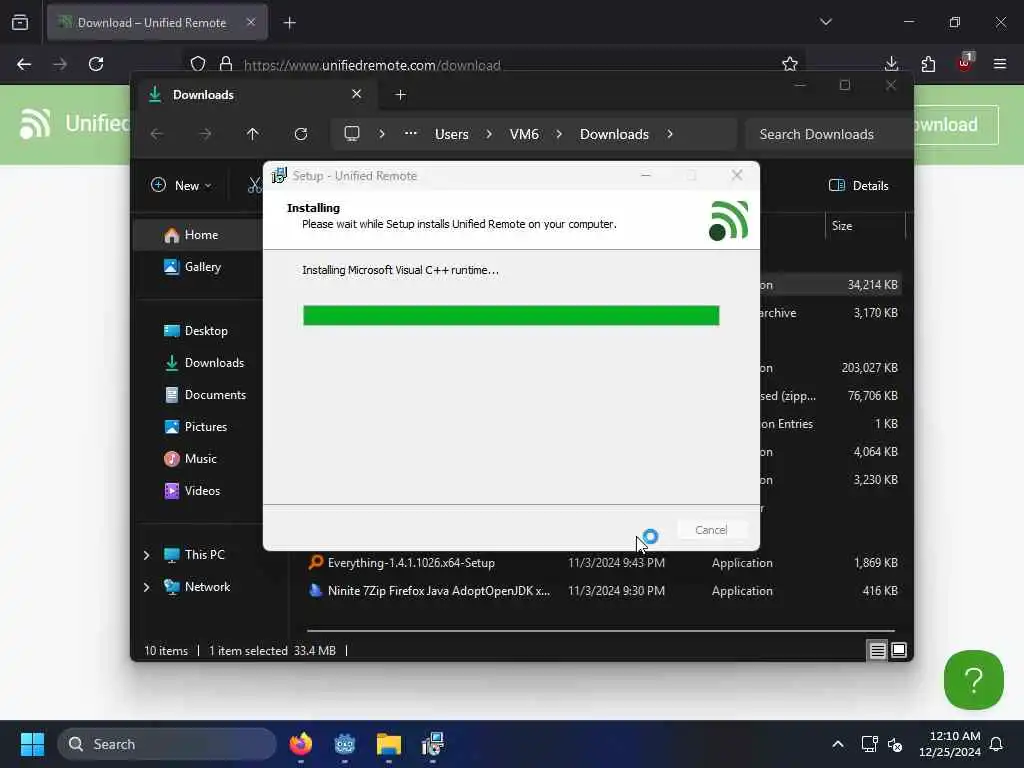Add a new File Explorer tab
Image resolution: width=1024 pixels, height=768 pixels.
point(400,95)
